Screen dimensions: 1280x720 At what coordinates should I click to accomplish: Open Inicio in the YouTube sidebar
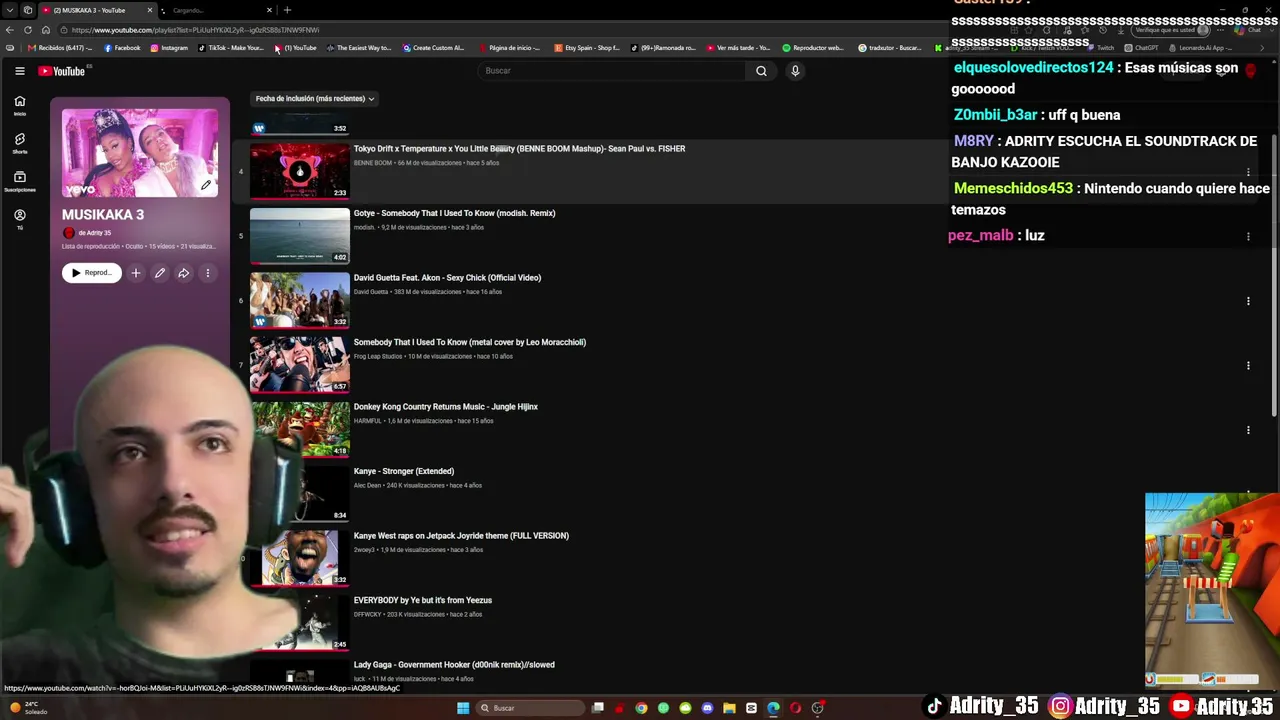click(x=19, y=105)
